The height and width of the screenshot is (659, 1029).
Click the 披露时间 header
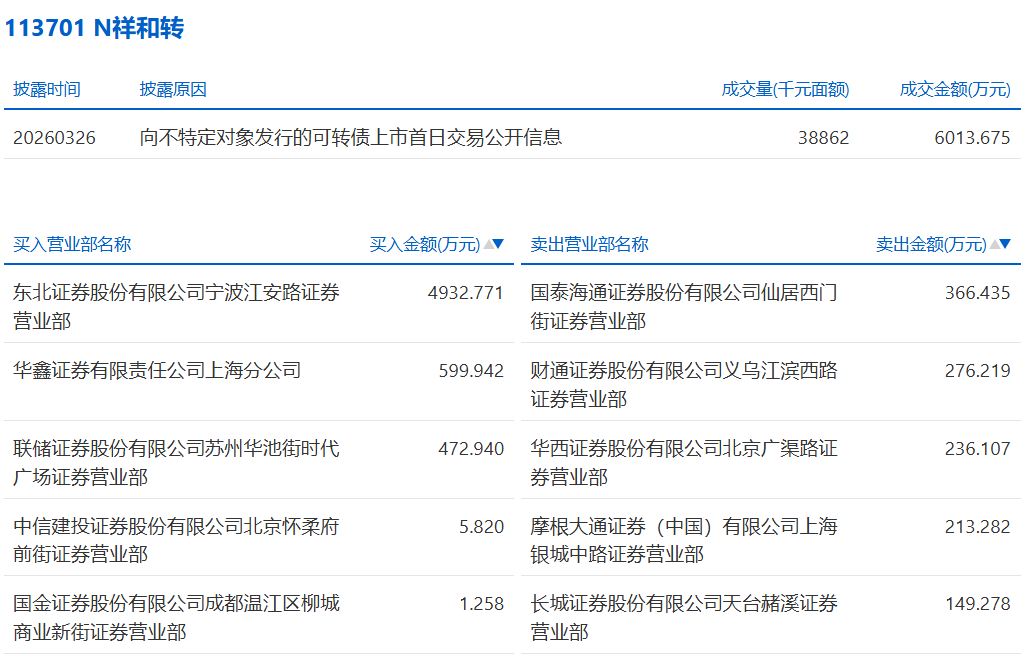point(47,89)
